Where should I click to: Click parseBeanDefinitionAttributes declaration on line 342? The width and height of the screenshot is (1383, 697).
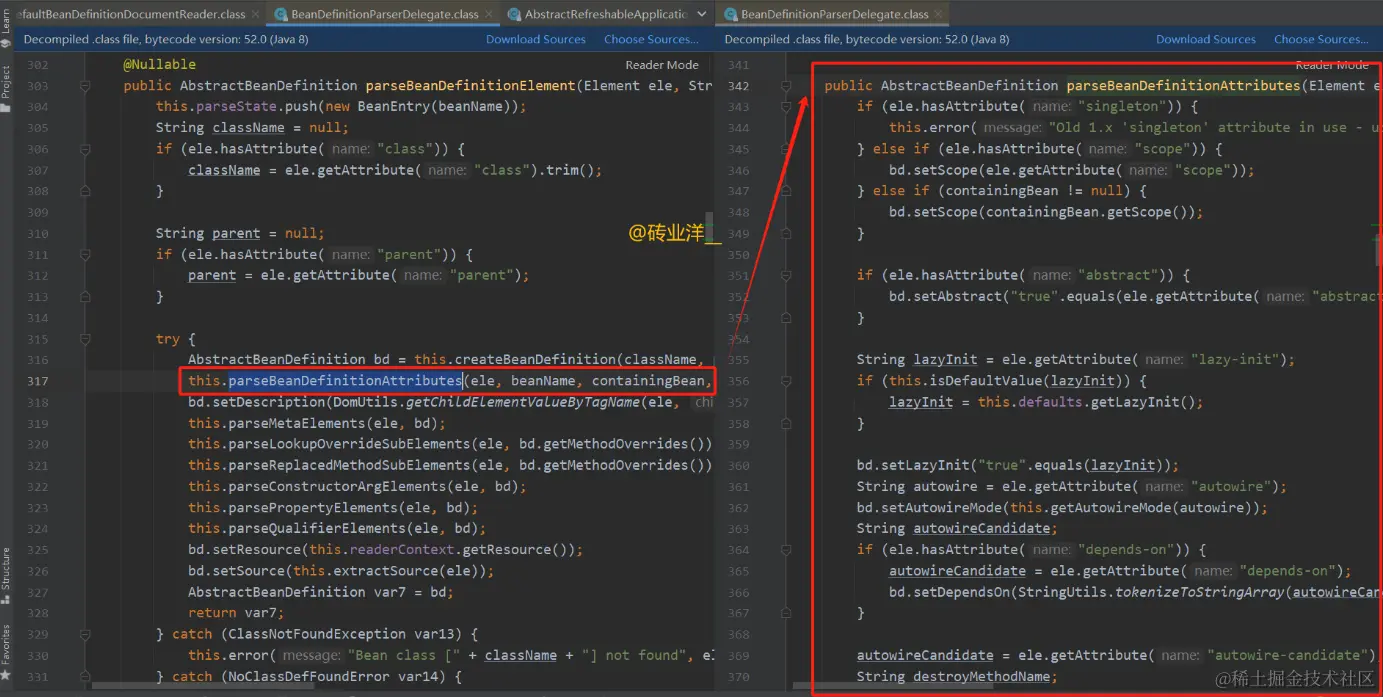(x=1183, y=86)
